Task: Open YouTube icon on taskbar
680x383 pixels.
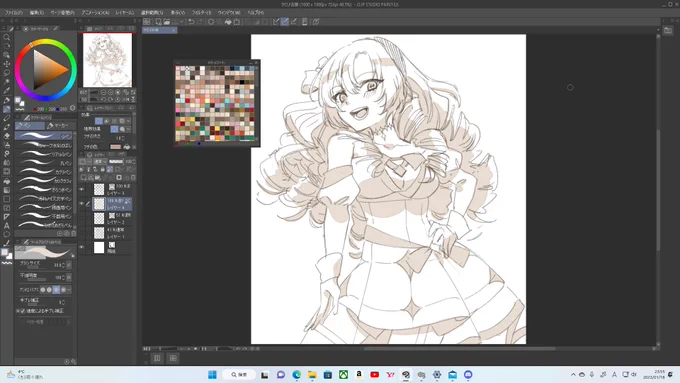Action: tap(375, 374)
